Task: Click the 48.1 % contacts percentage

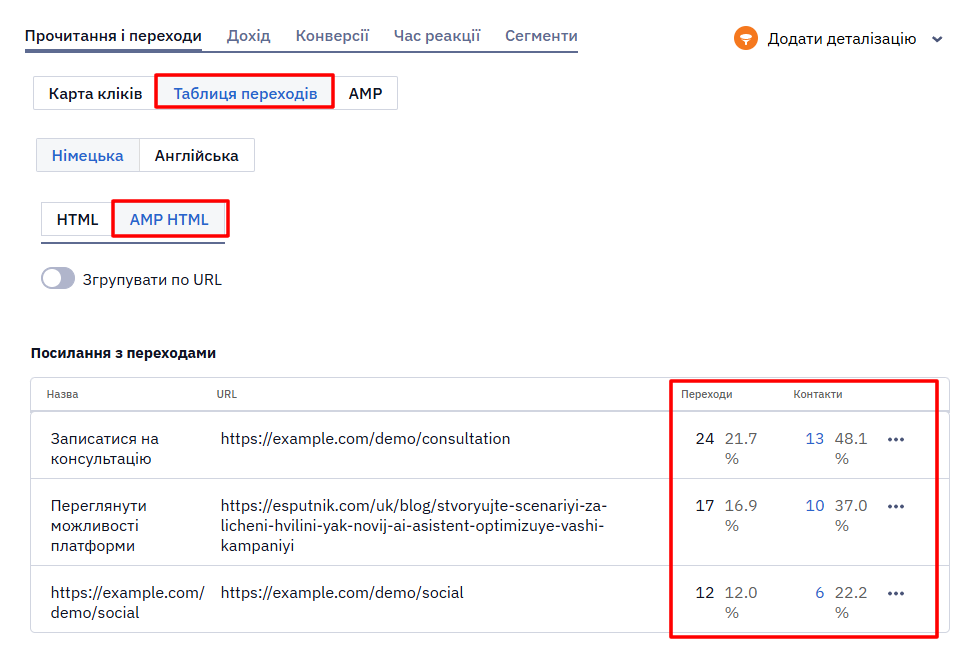Action: 851,449
